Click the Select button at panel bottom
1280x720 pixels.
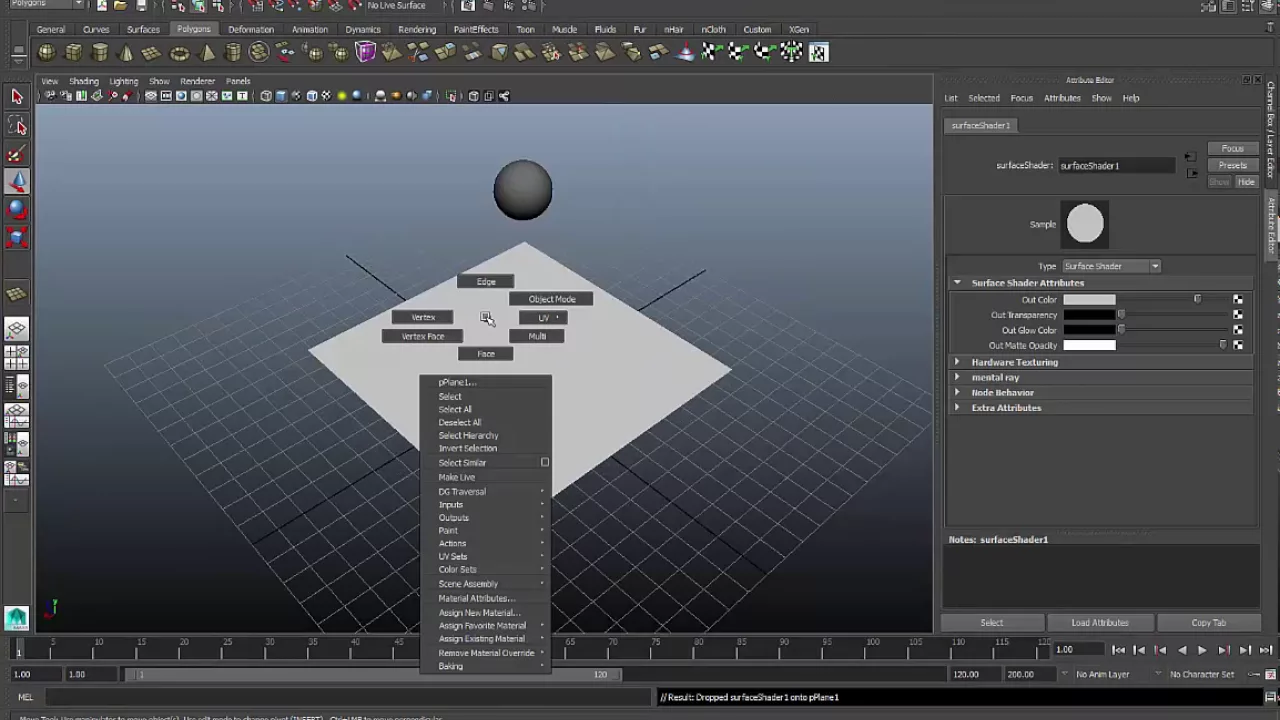click(x=992, y=623)
